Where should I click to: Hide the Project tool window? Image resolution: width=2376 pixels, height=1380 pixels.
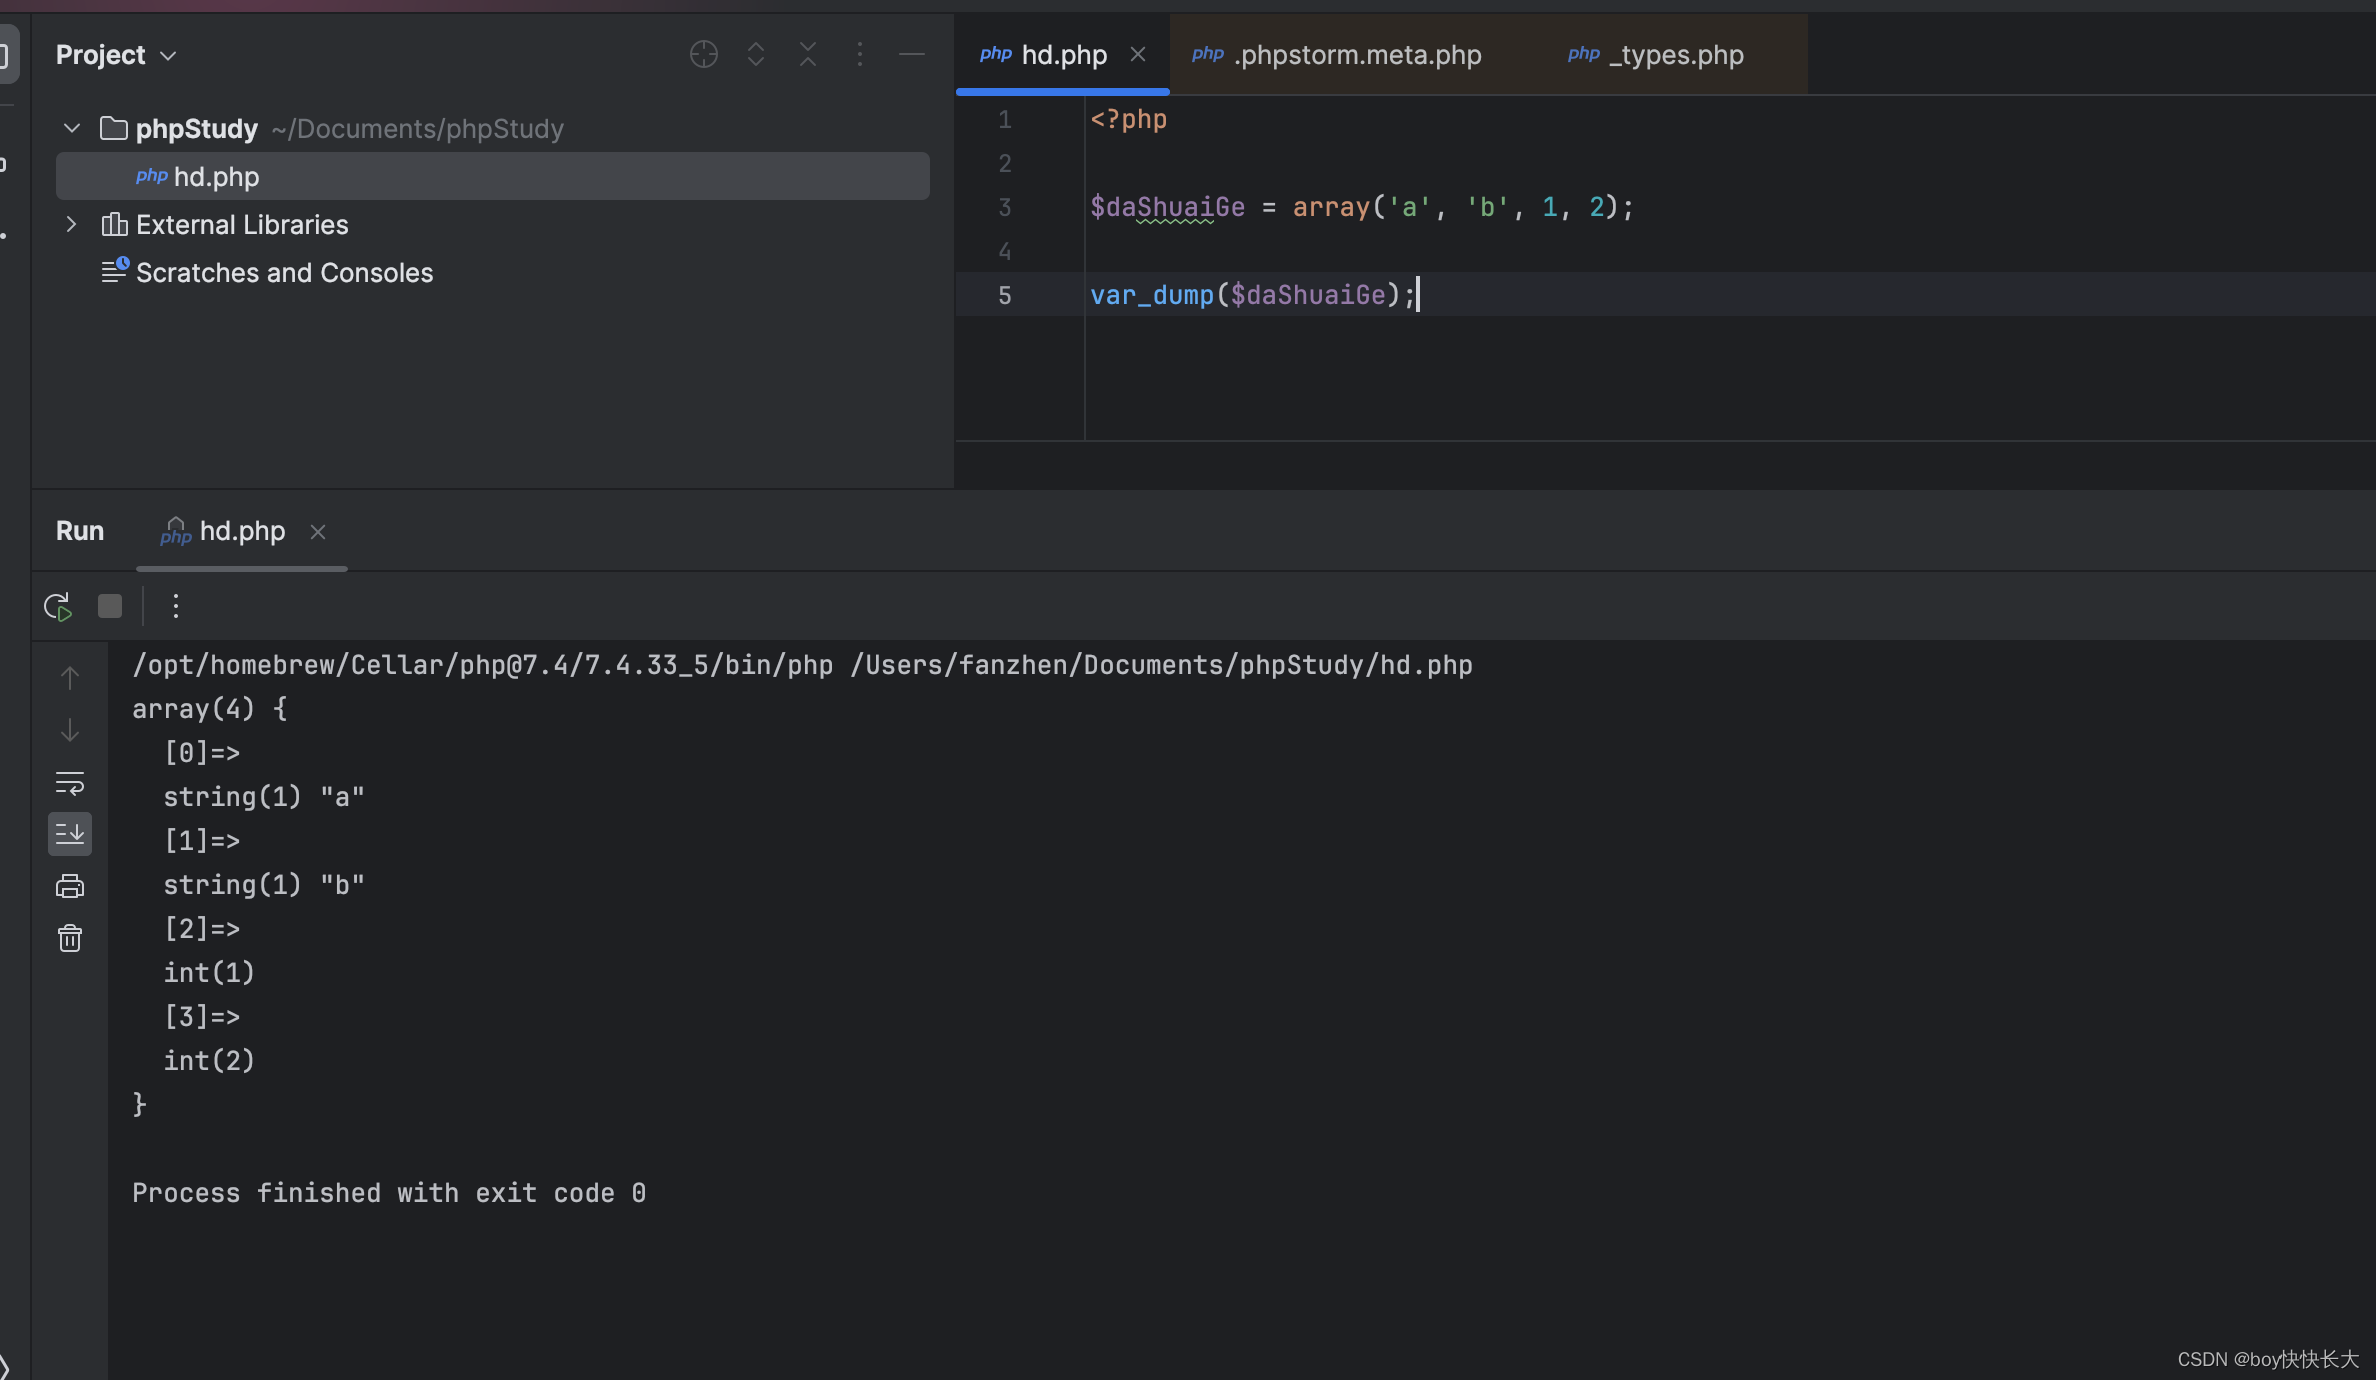[912, 54]
